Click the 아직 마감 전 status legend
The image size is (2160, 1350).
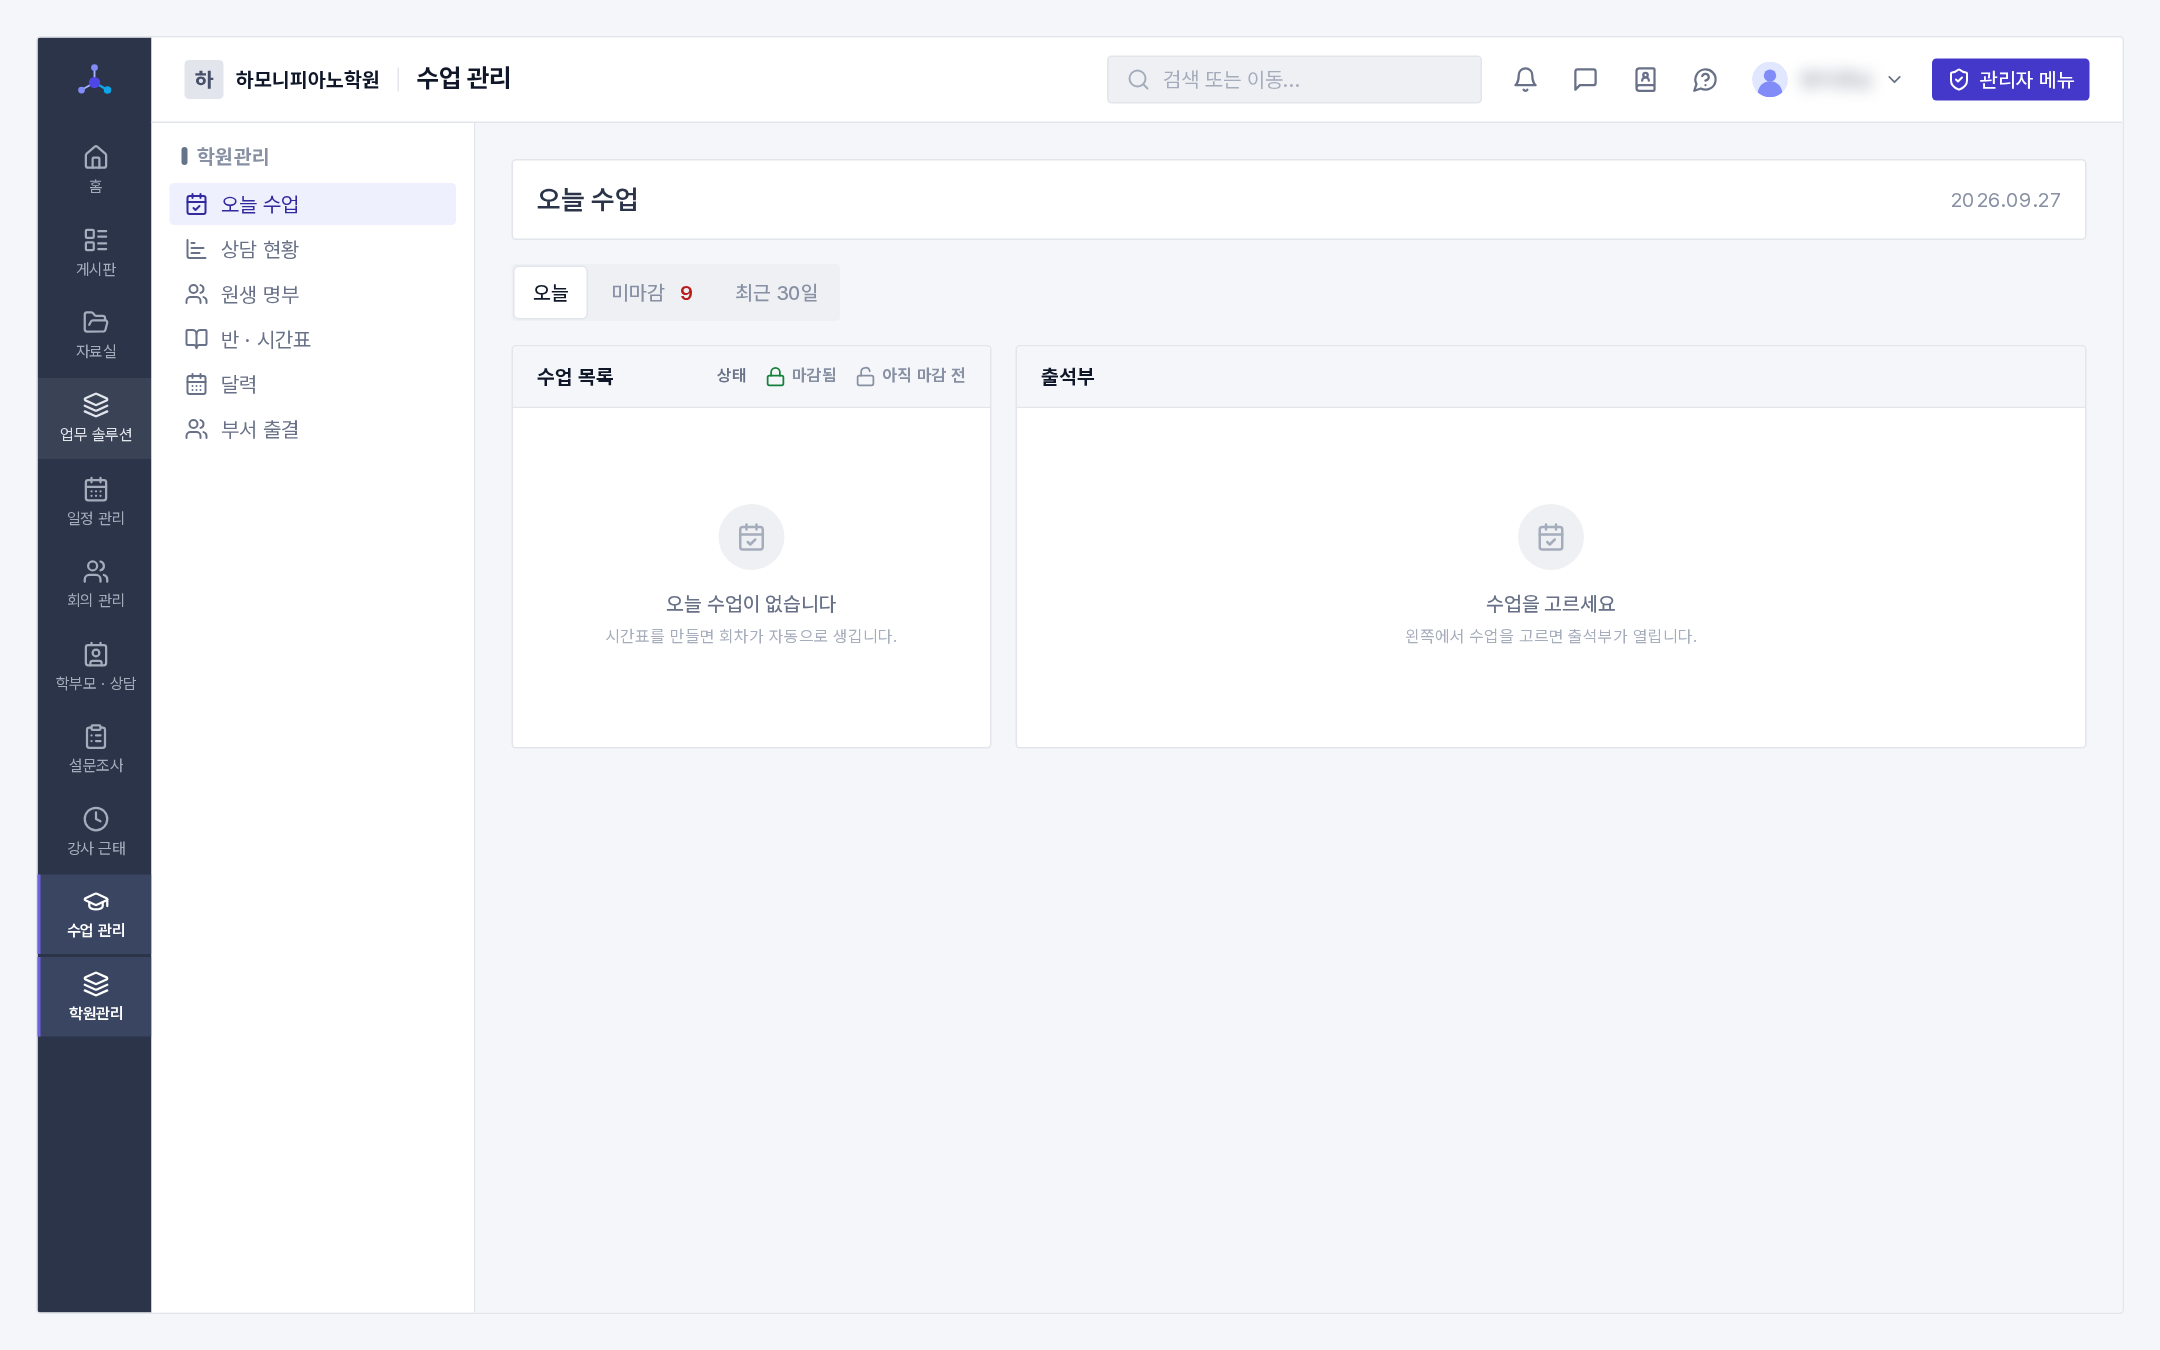click(x=911, y=375)
